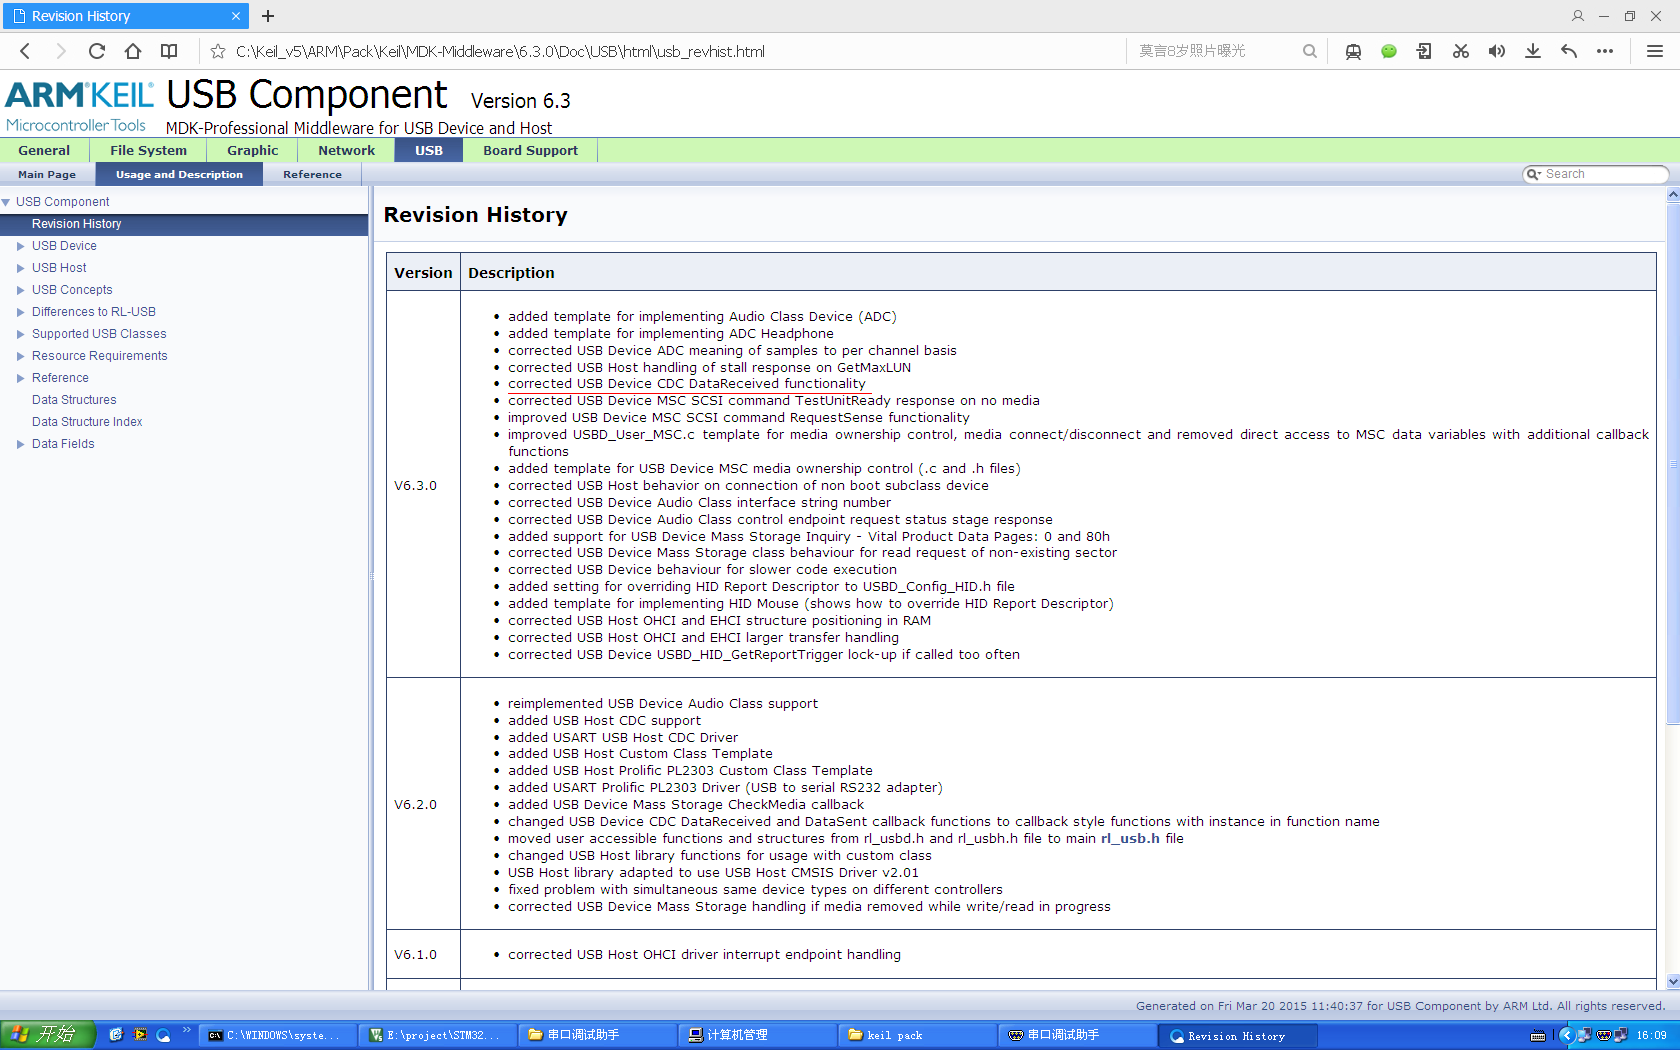Open Data Structures in the sidebar tree
This screenshot has height=1050, width=1680.
click(x=74, y=400)
